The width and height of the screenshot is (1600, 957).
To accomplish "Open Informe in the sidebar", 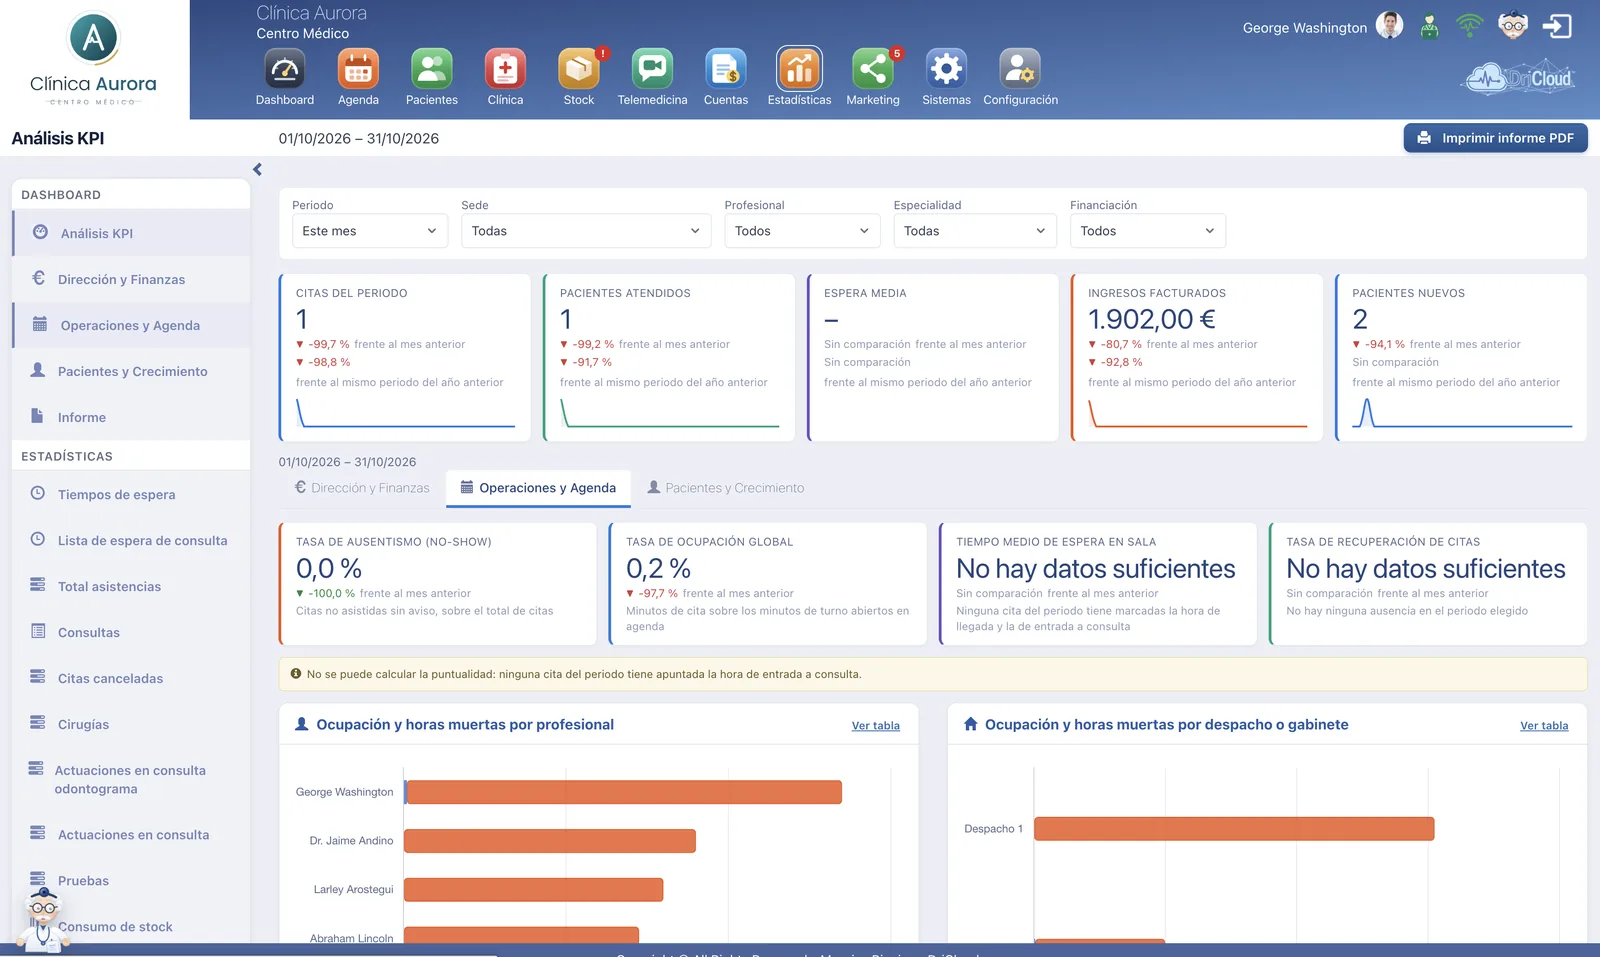I will click(x=132, y=417).
